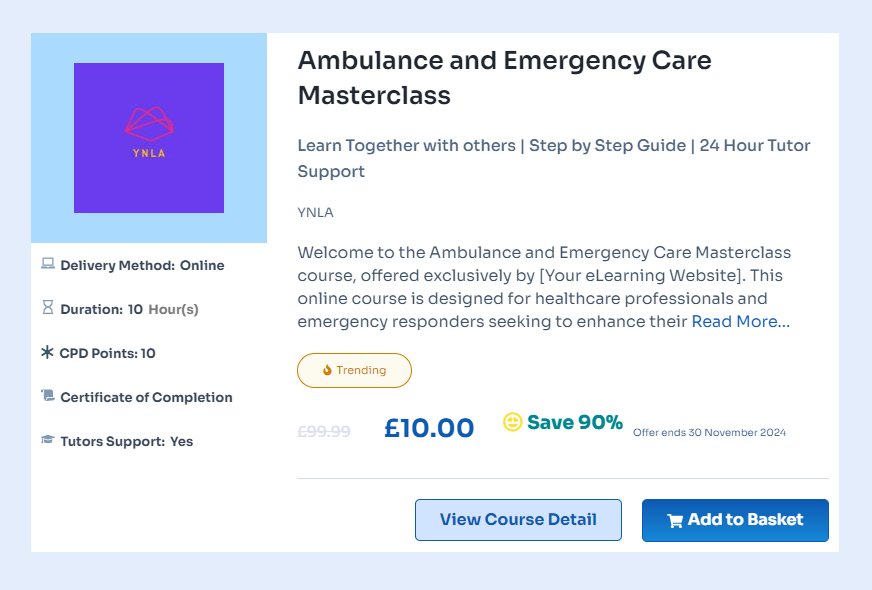Screen dimensions: 872x590
Task: Click the £10.00 discounted price
Action: pyautogui.click(x=429, y=428)
